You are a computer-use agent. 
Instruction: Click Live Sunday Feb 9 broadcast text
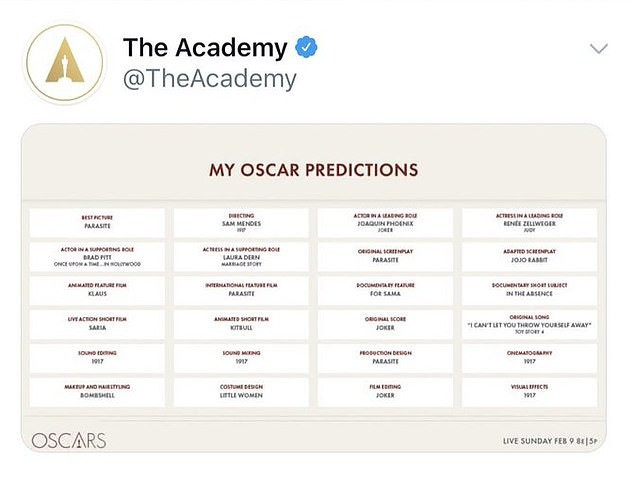click(550, 440)
